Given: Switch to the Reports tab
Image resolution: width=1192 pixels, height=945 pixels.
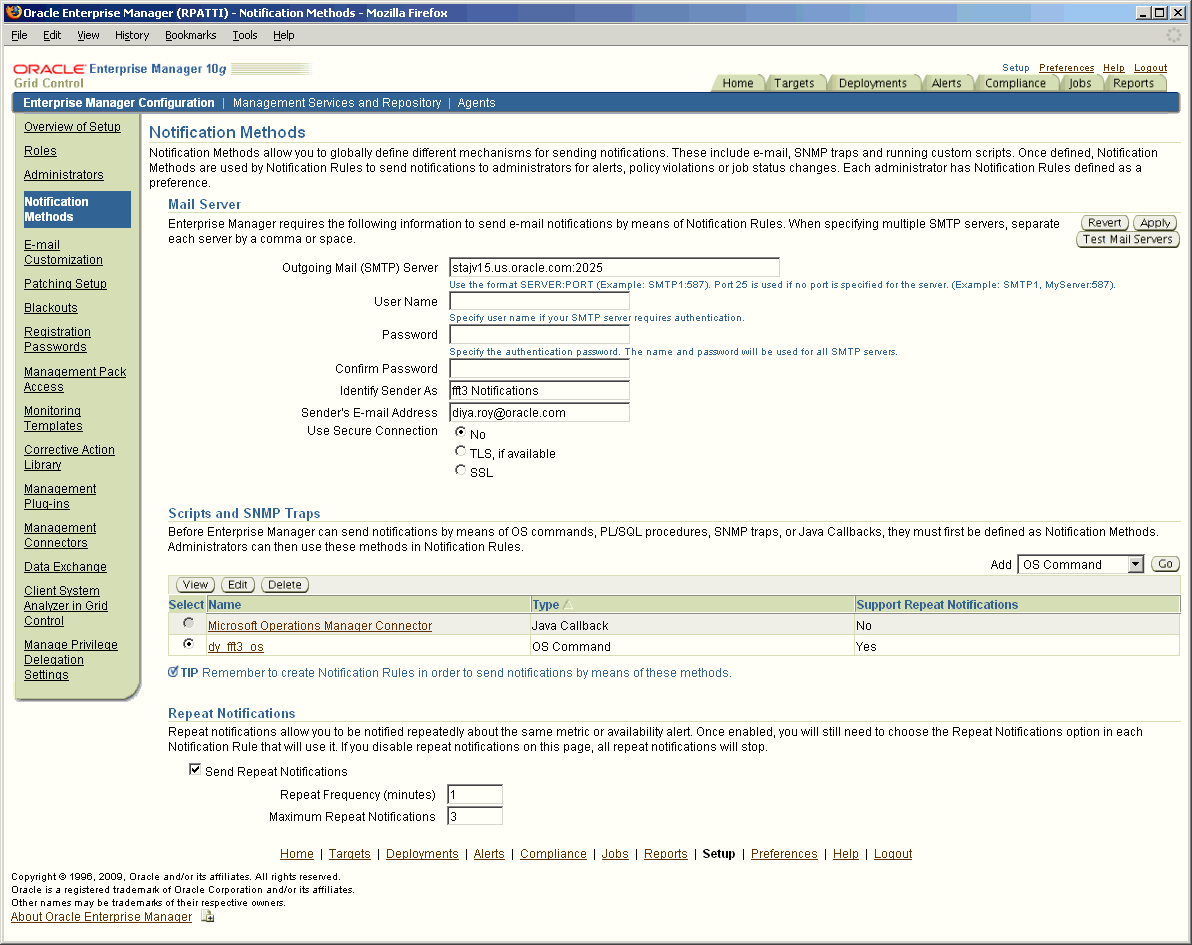Looking at the screenshot, I should [1133, 83].
